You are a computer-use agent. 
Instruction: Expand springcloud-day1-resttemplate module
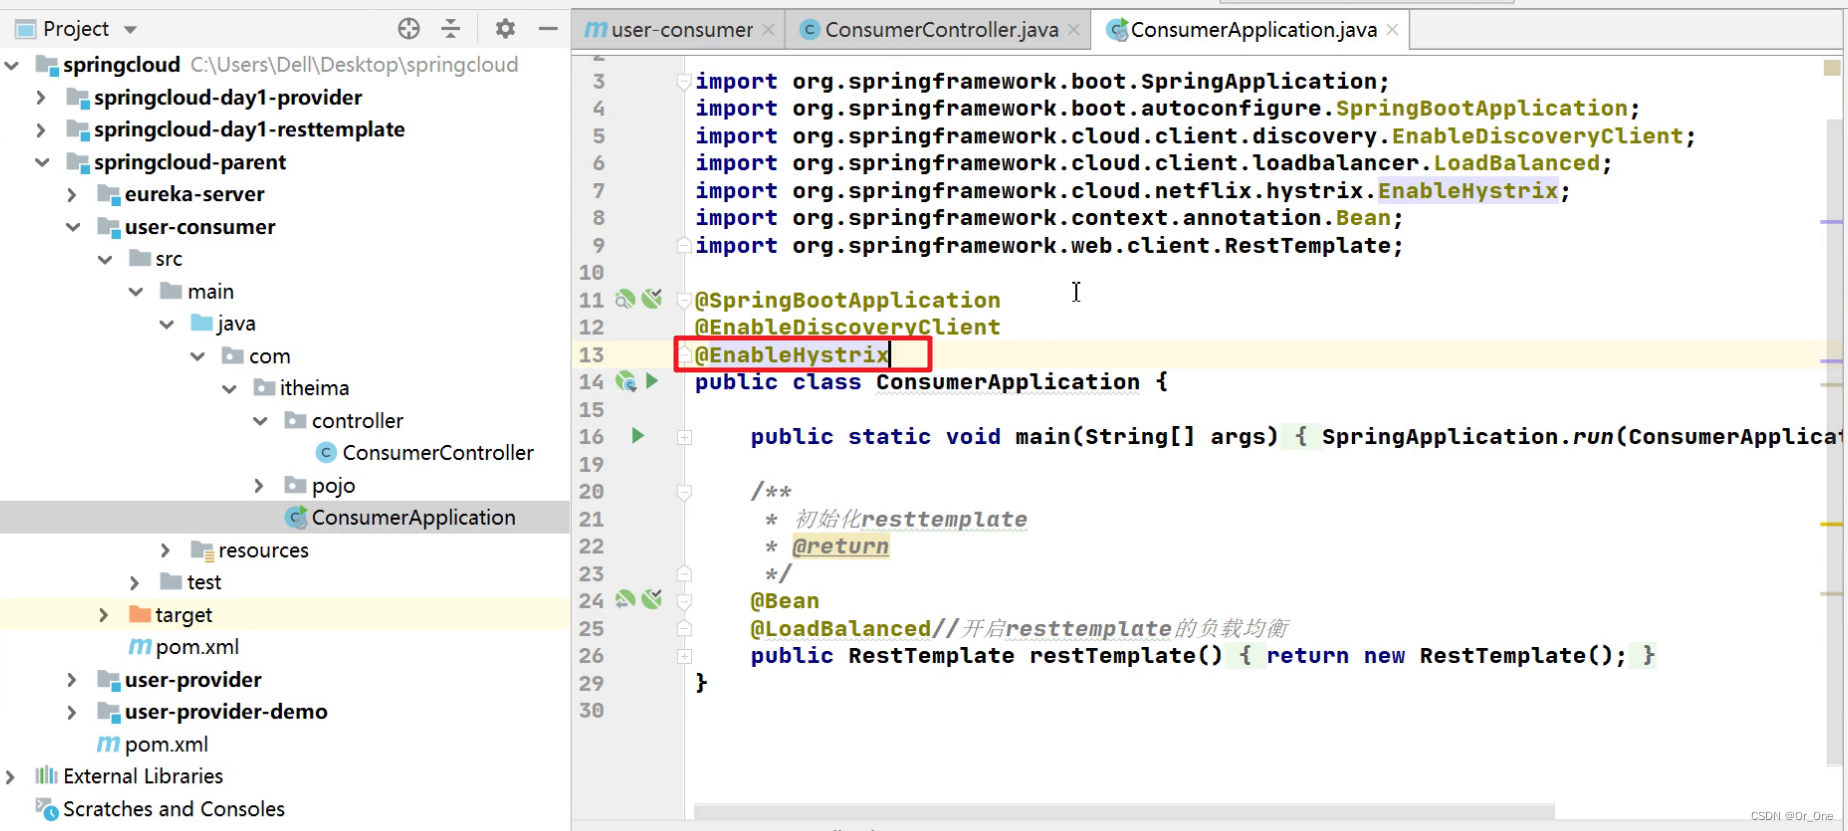point(41,130)
